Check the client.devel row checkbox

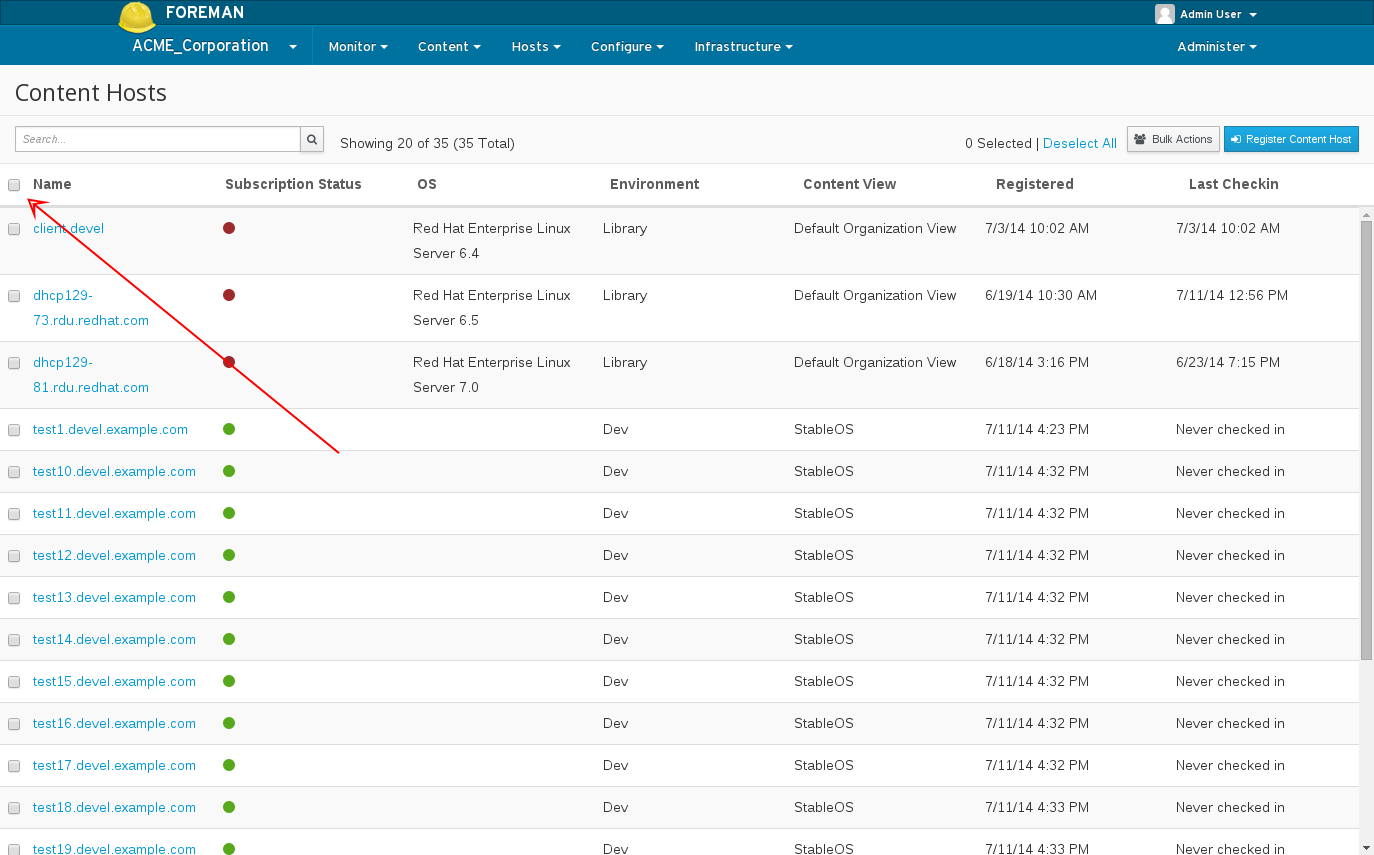coord(14,229)
